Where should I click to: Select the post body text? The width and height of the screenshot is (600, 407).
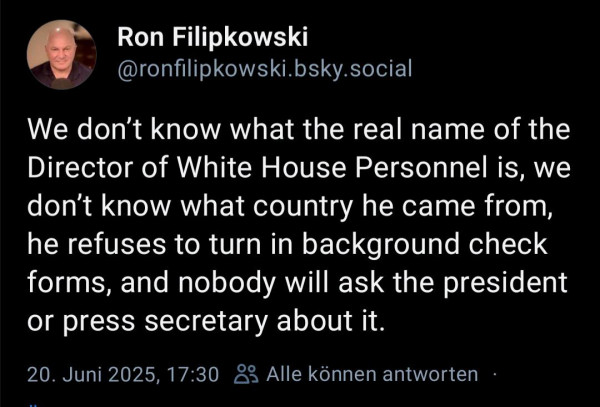point(298,225)
